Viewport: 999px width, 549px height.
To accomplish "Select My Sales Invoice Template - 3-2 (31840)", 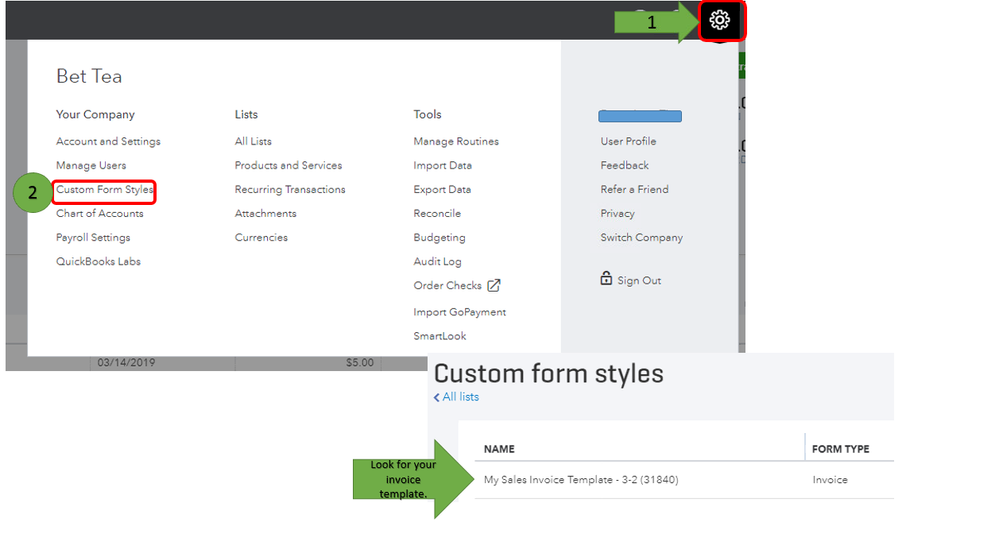I will [x=581, y=480].
